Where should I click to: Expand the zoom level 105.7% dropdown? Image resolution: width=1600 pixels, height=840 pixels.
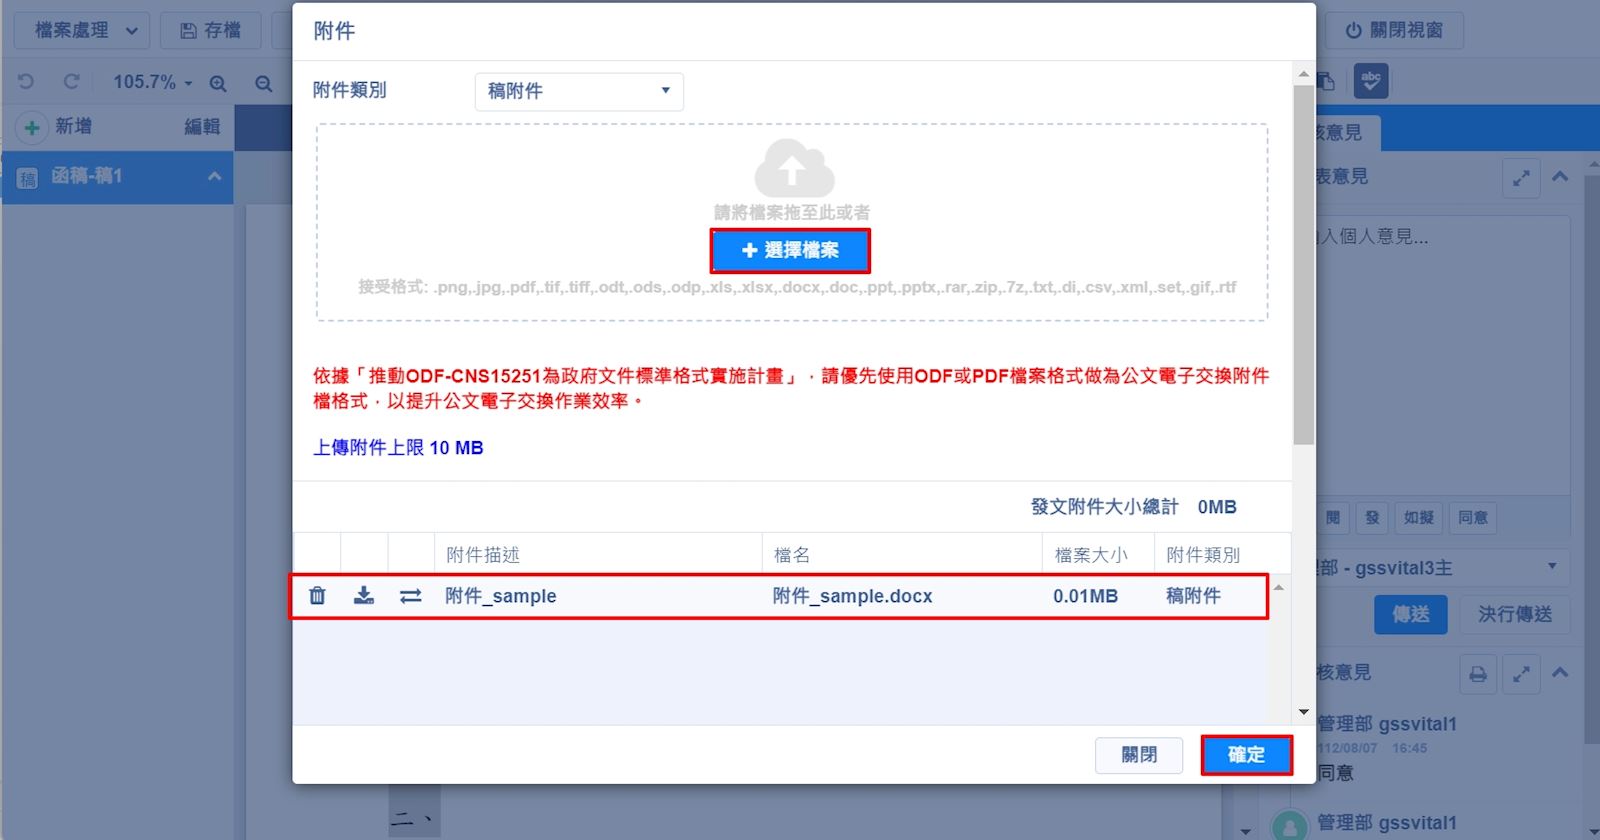(x=152, y=82)
